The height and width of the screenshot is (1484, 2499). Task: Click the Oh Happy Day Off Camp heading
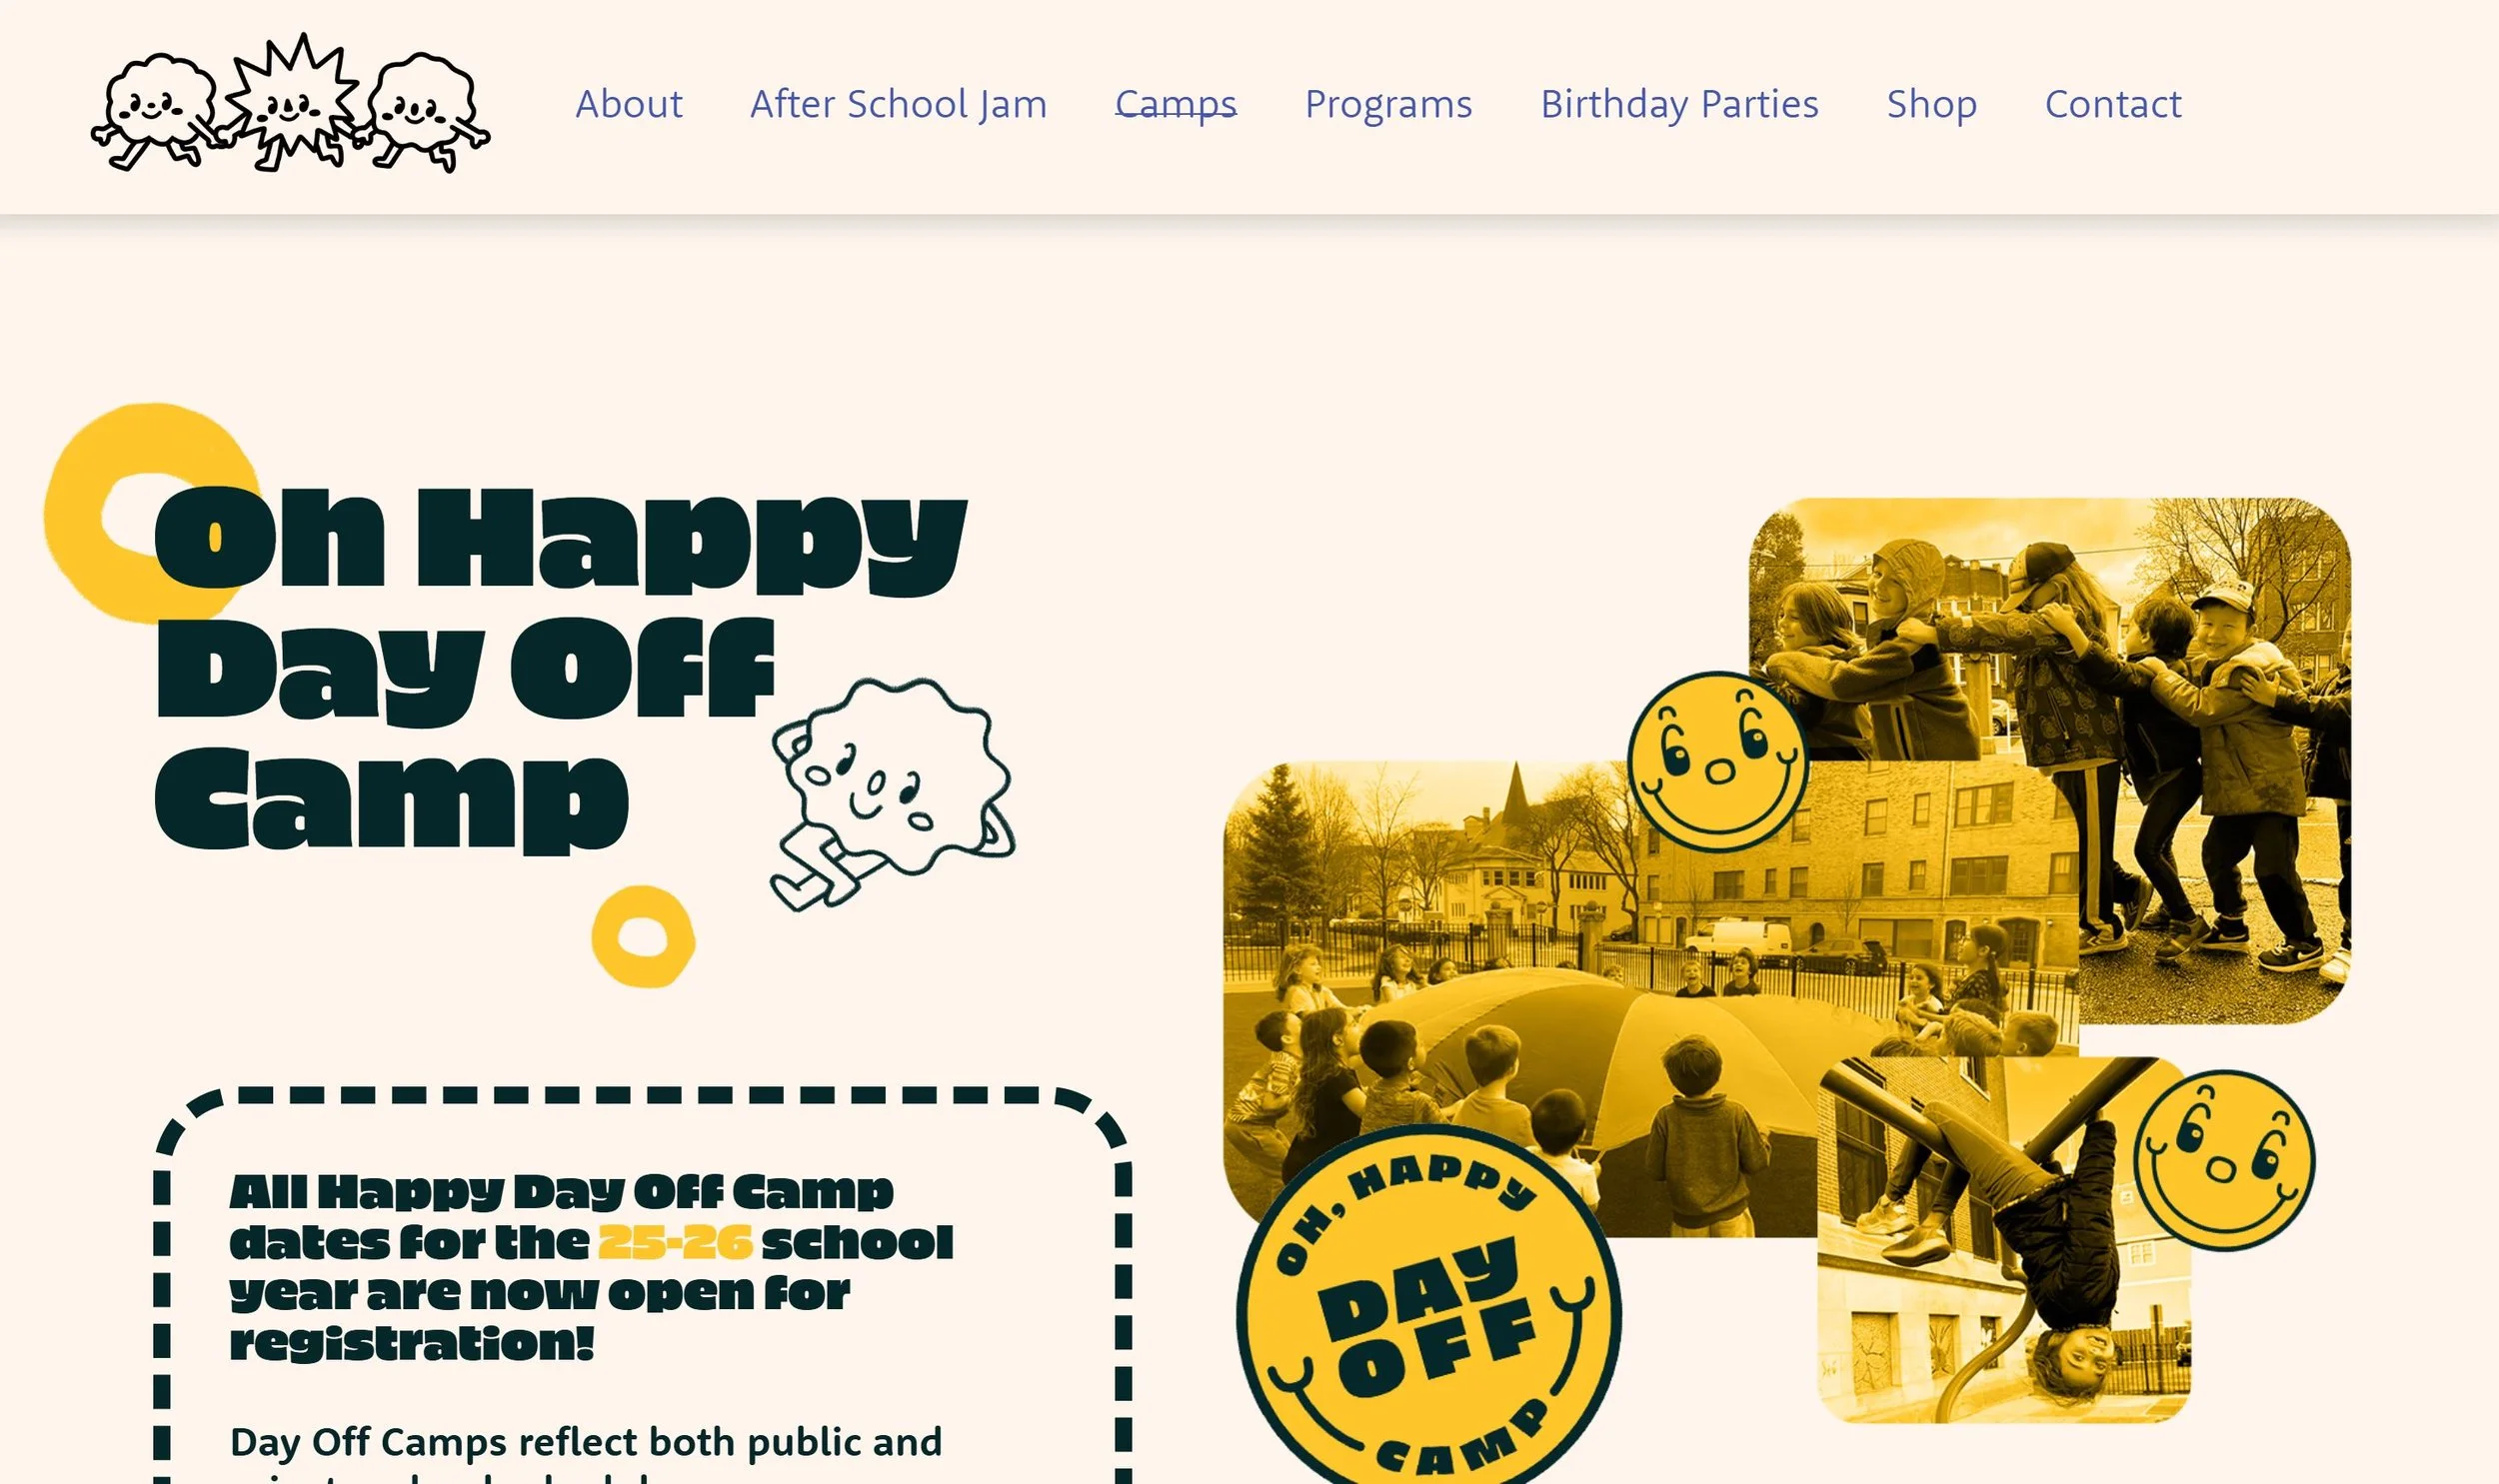point(560,670)
